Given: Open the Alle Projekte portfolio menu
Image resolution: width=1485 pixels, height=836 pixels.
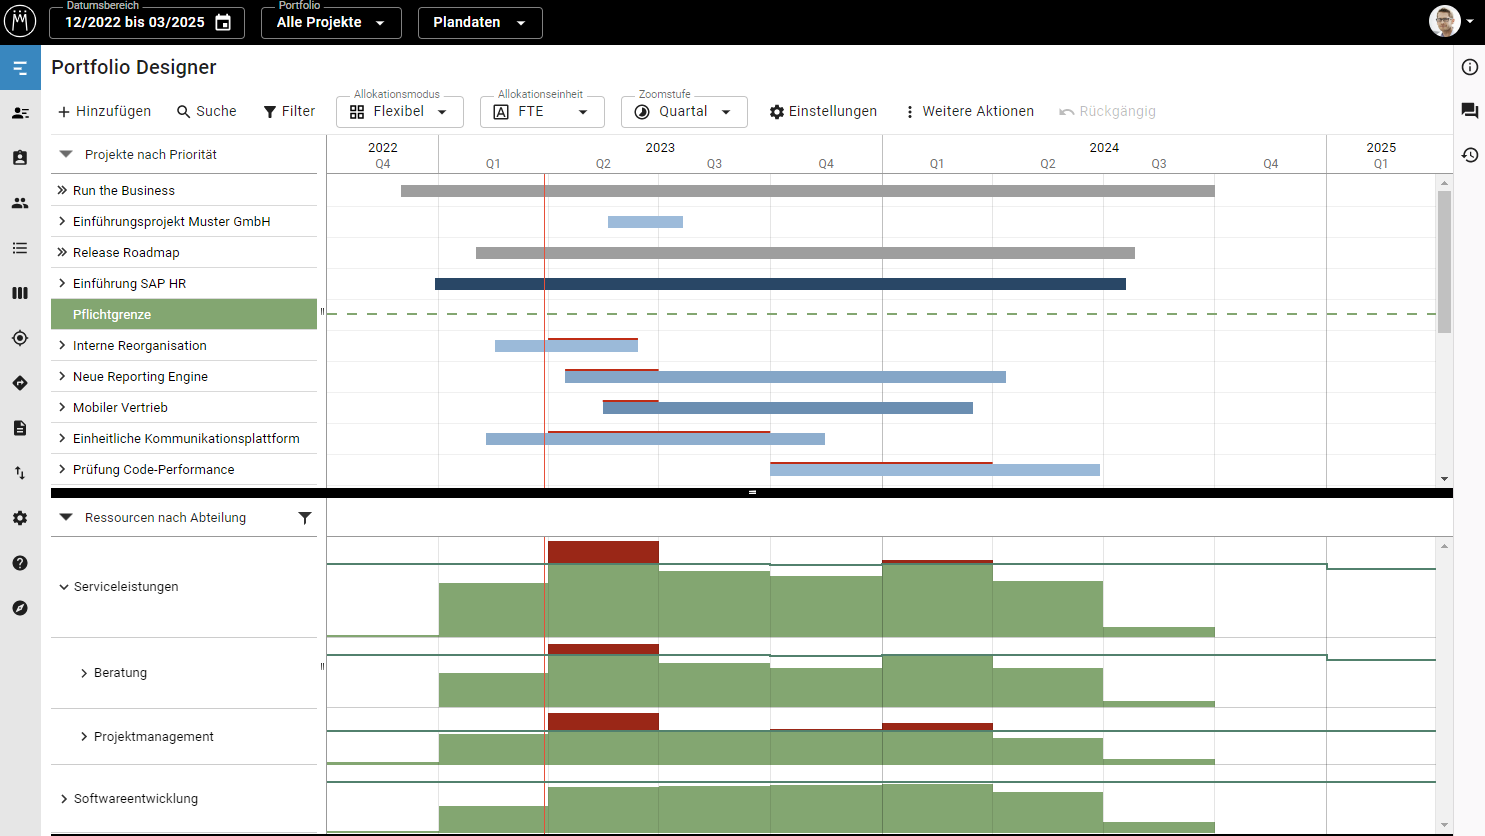Looking at the screenshot, I should 330,22.
